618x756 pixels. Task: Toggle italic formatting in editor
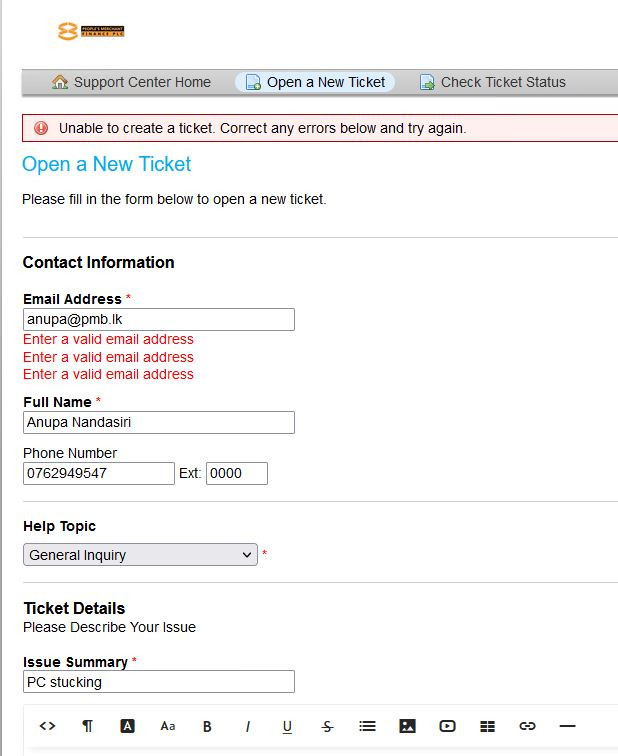[x=247, y=726]
